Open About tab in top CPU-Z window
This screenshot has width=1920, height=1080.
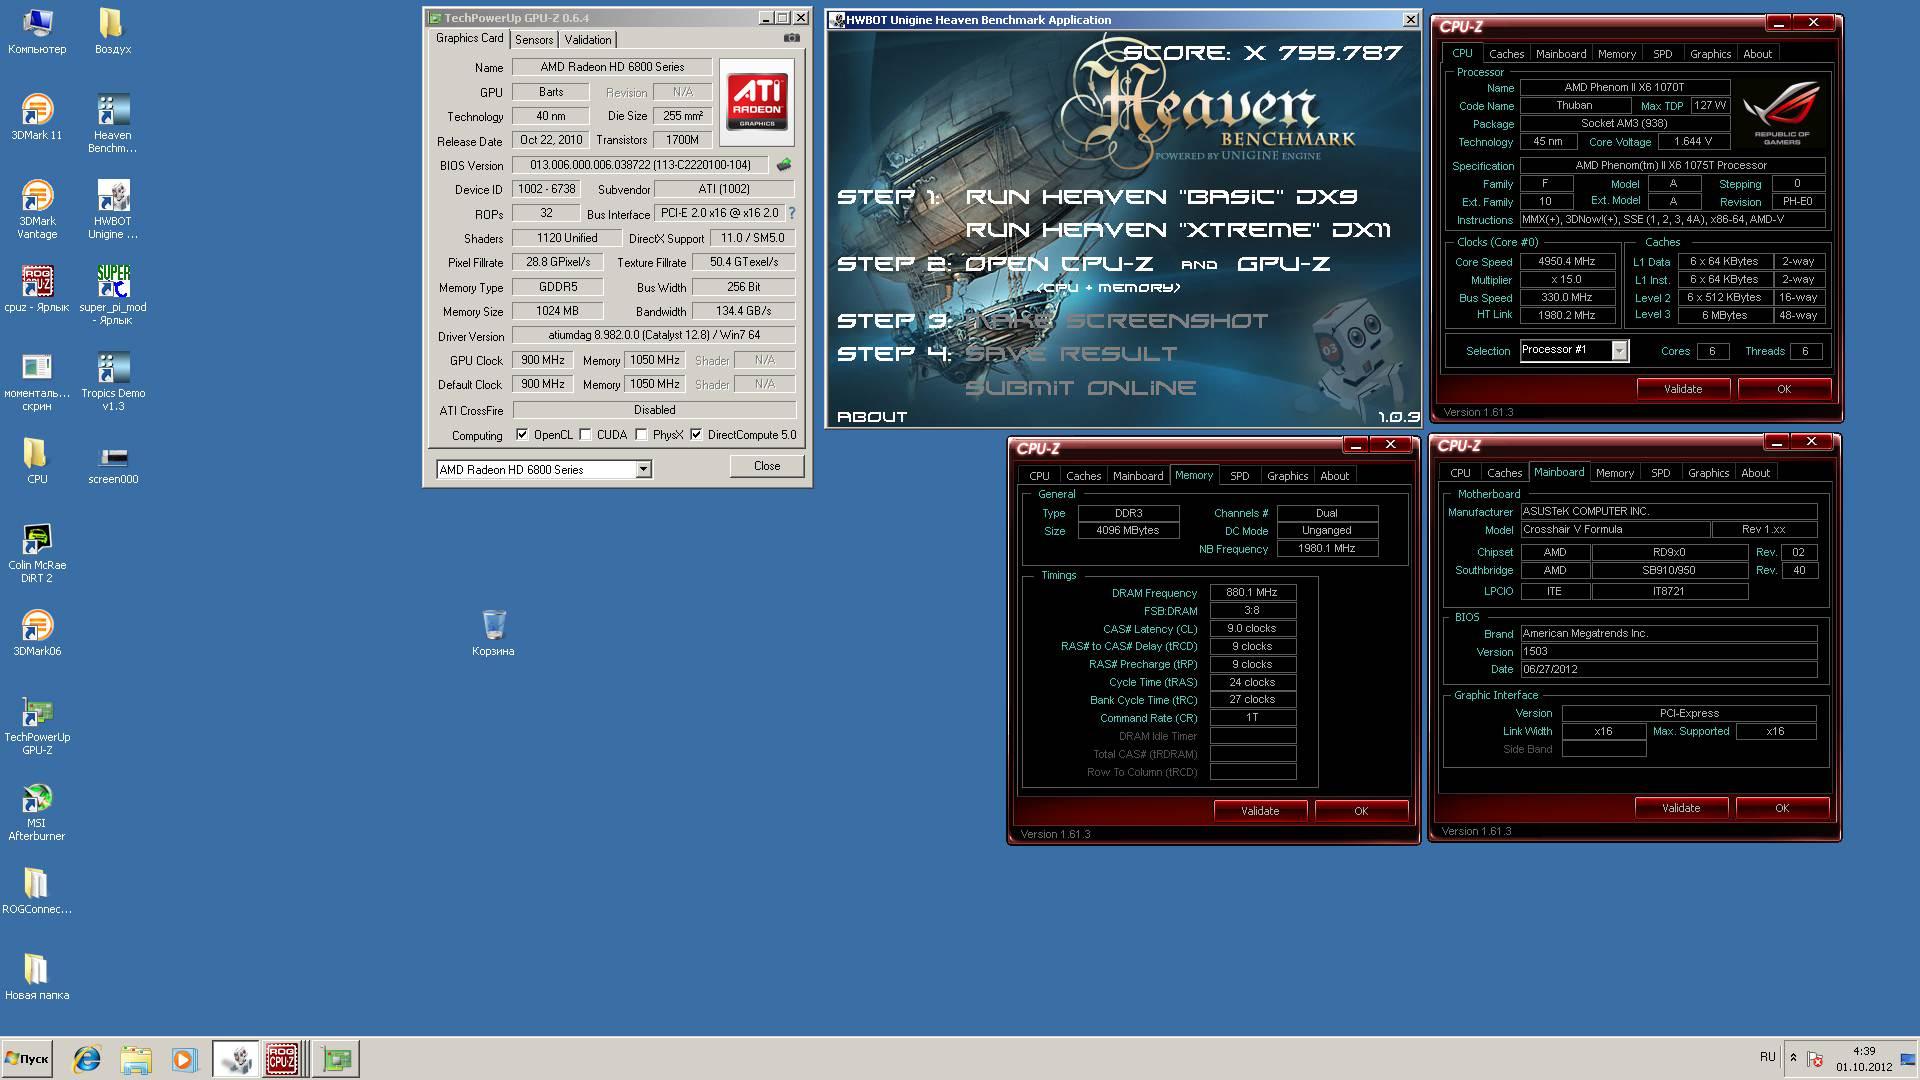(x=1757, y=54)
